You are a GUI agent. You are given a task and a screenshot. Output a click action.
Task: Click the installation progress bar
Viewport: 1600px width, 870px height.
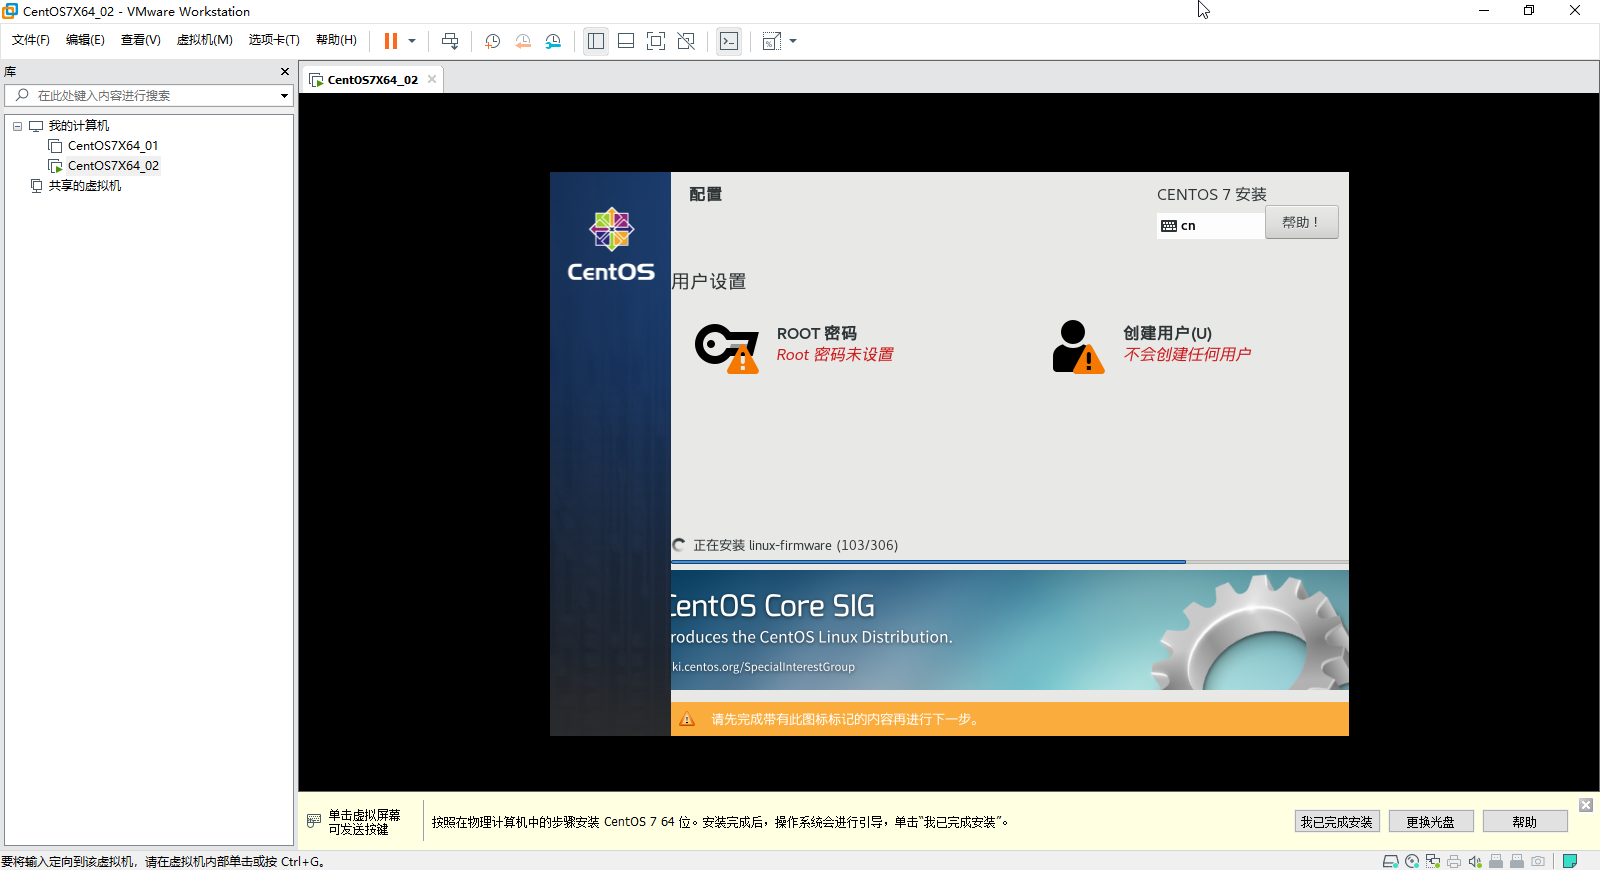tap(1009, 562)
